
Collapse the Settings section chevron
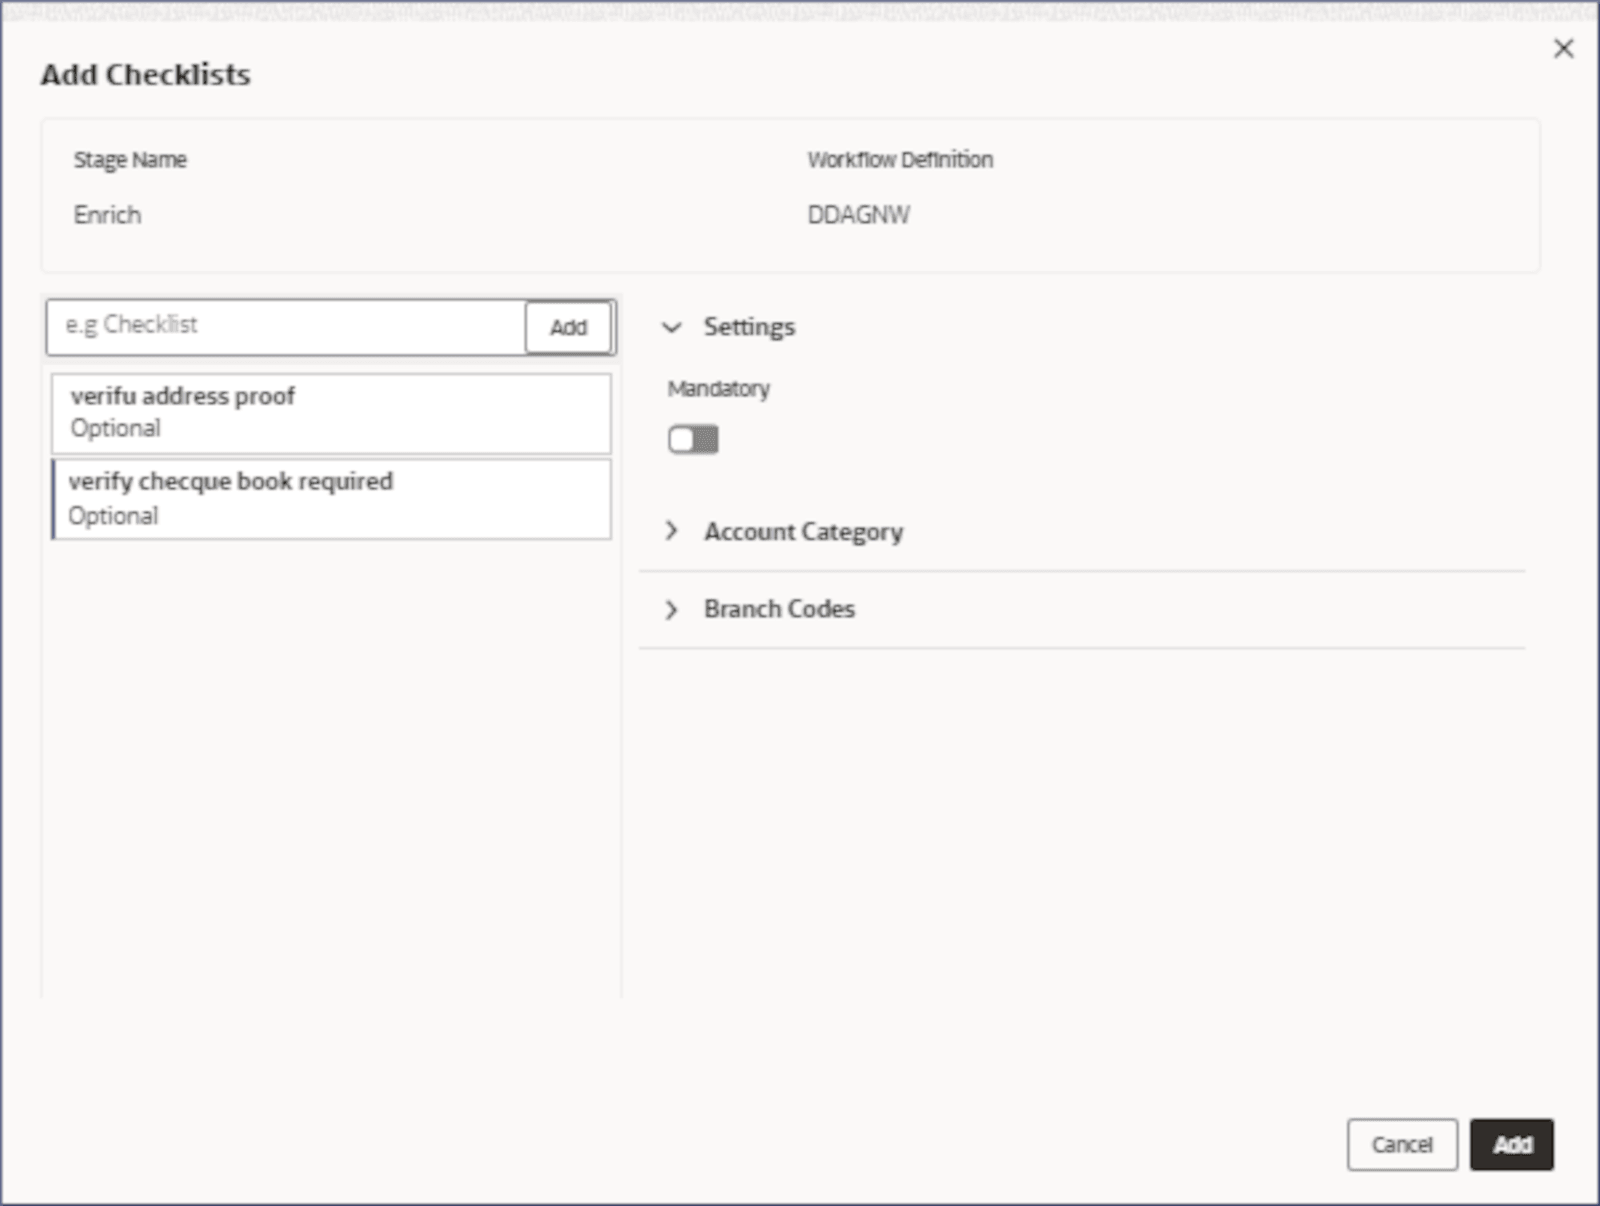(x=672, y=327)
